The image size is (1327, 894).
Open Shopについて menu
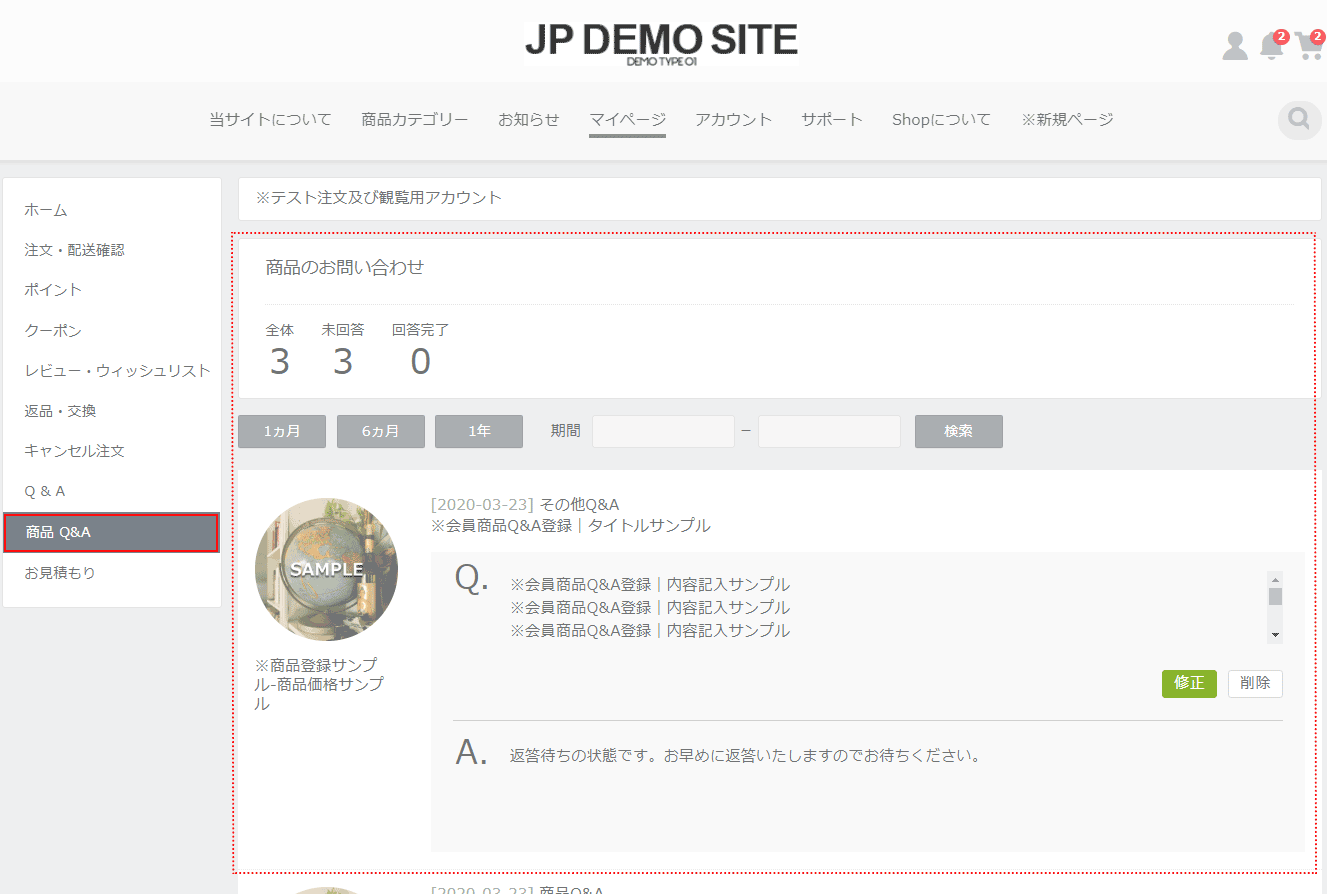(941, 119)
